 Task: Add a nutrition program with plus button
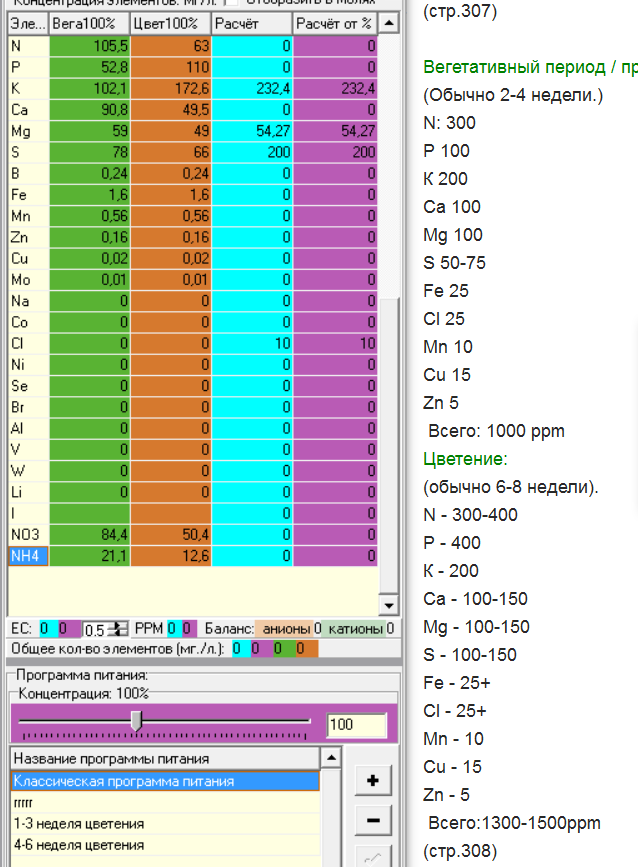tap(372, 780)
